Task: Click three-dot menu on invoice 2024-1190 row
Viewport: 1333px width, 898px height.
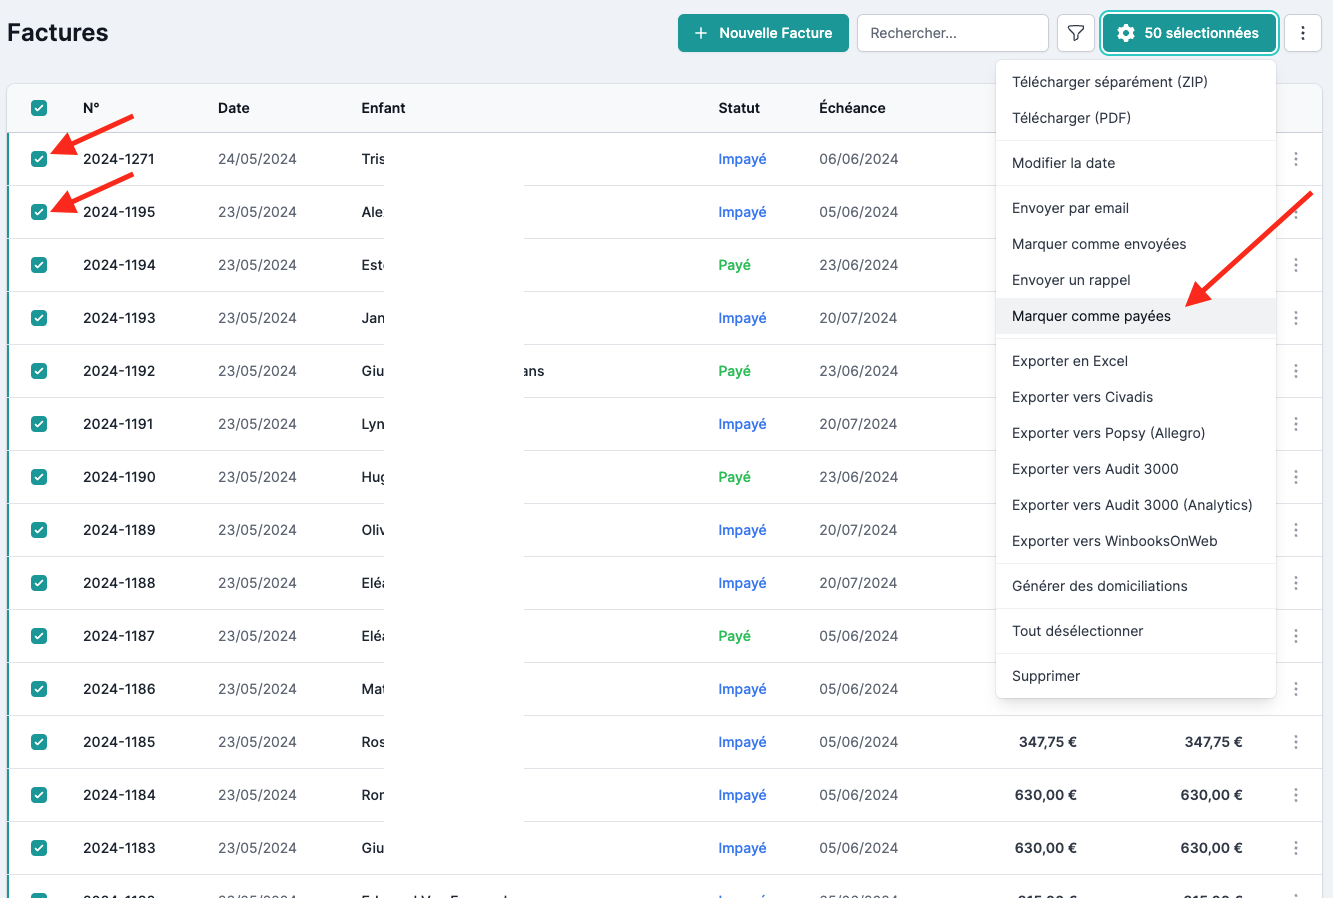Action: (x=1295, y=477)
